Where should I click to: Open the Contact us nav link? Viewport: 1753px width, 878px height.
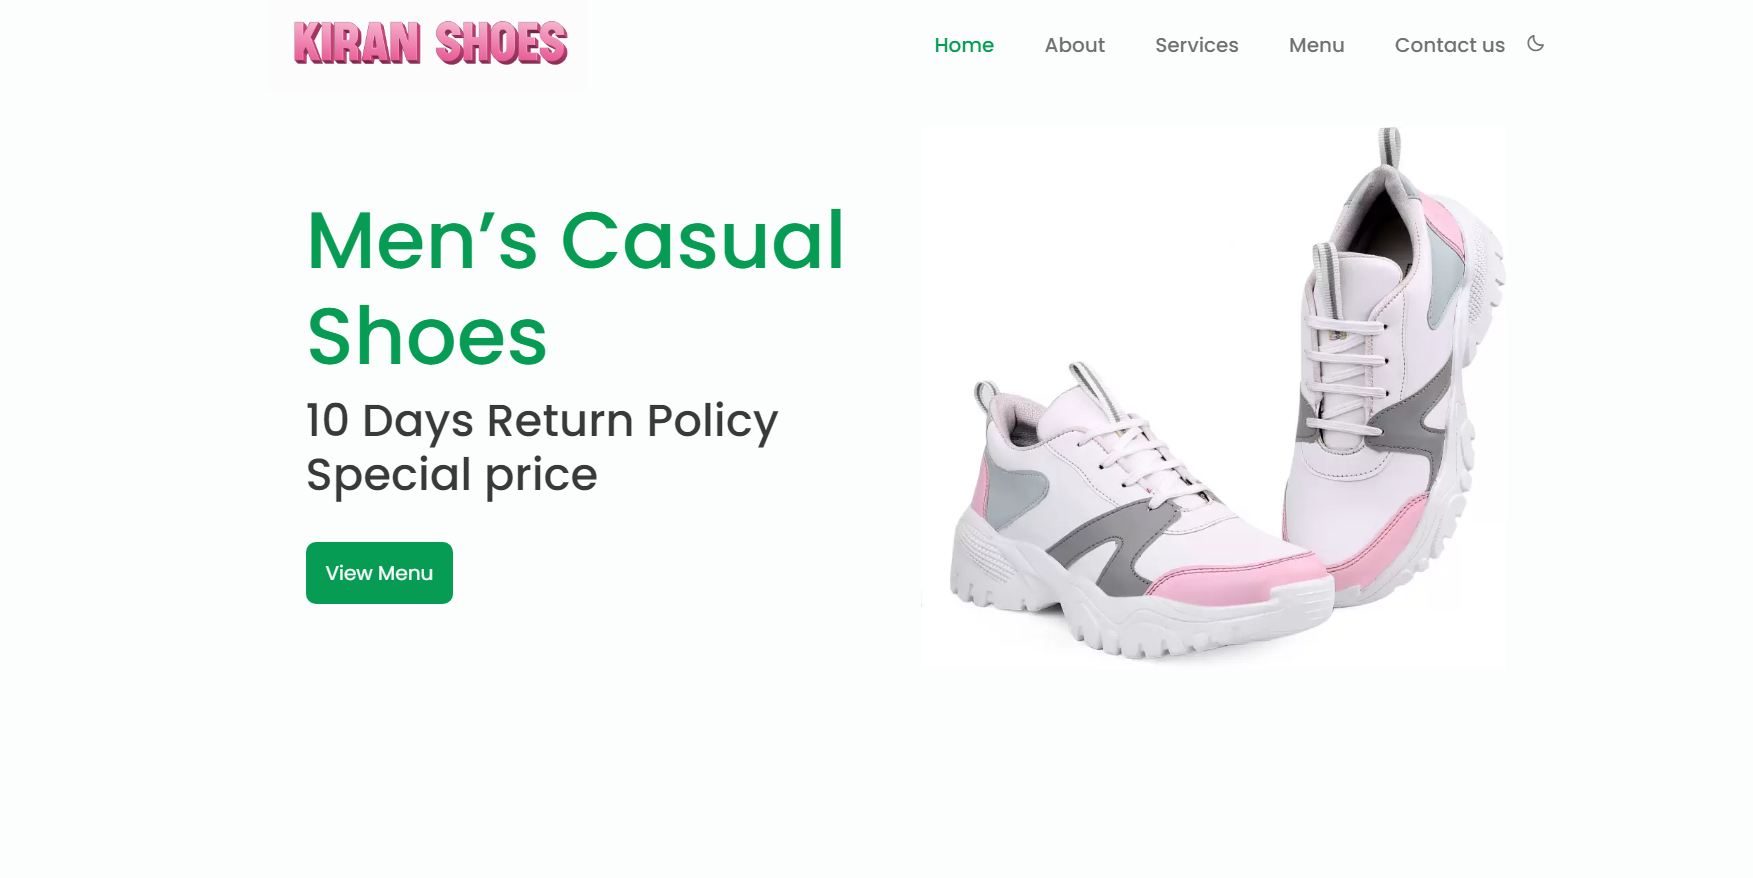click(1449, 45)
